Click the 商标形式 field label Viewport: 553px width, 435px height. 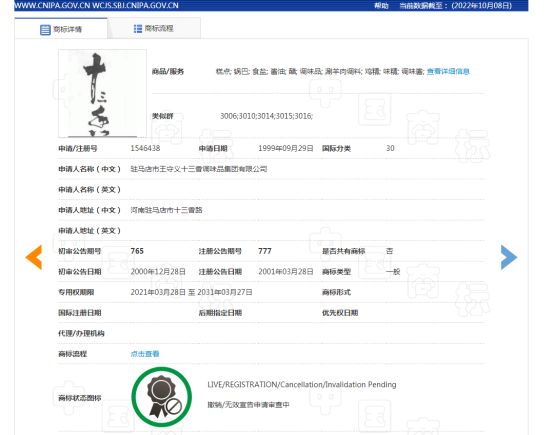pyautogui.click(x=336, y=292)
